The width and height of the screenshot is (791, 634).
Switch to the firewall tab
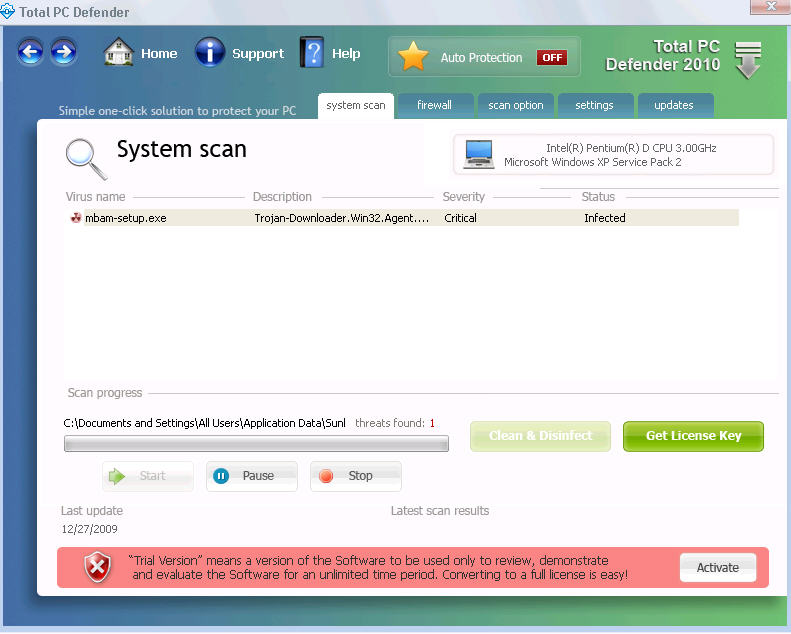434,105
